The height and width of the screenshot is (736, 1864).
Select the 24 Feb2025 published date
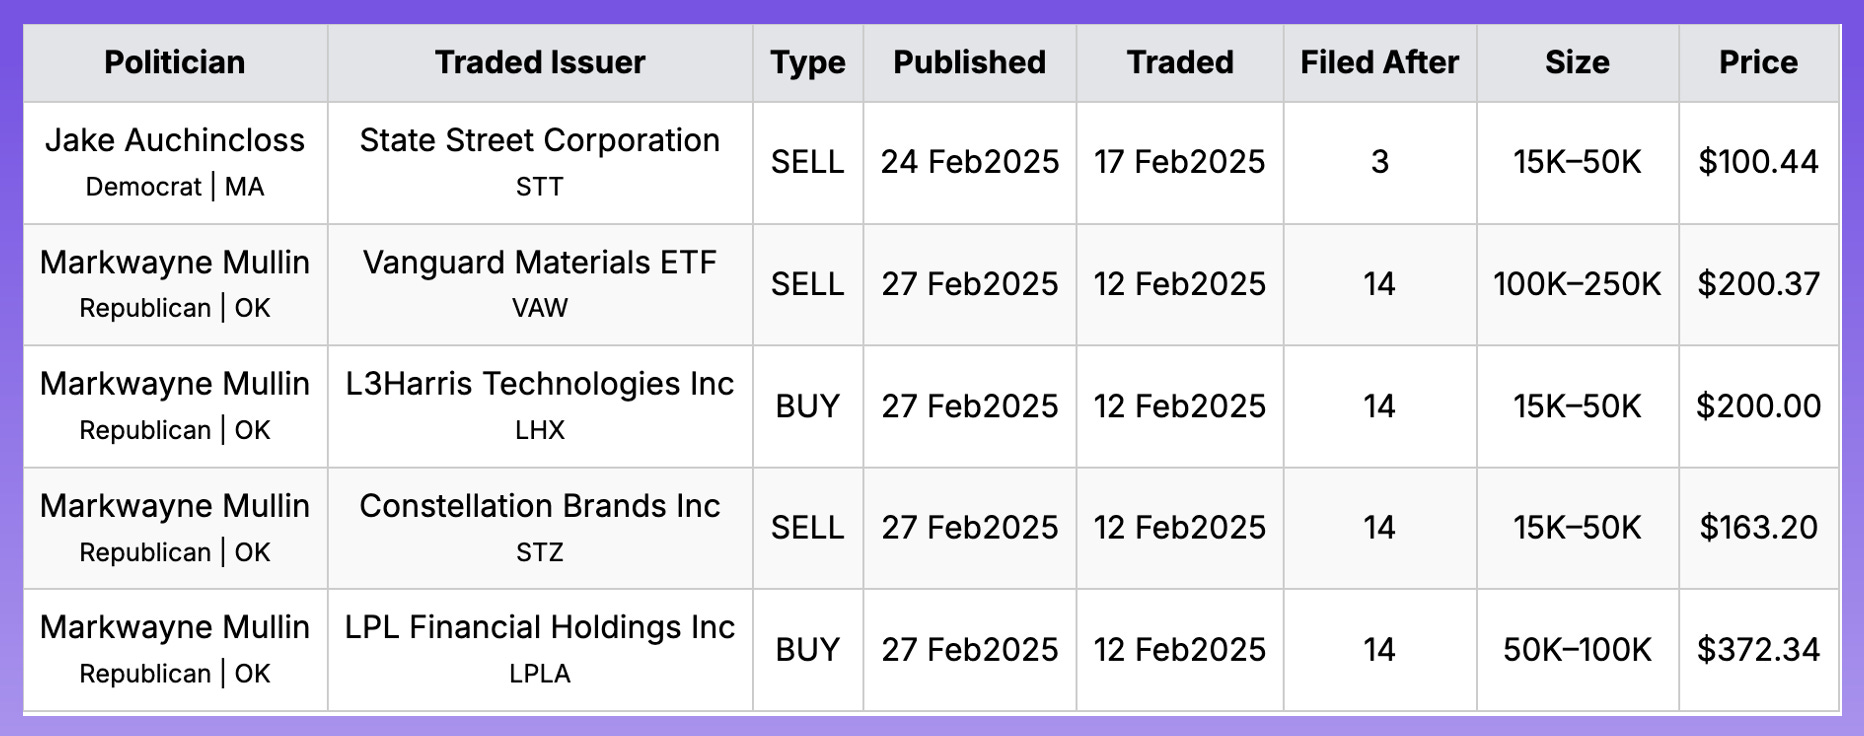[969, 162]
